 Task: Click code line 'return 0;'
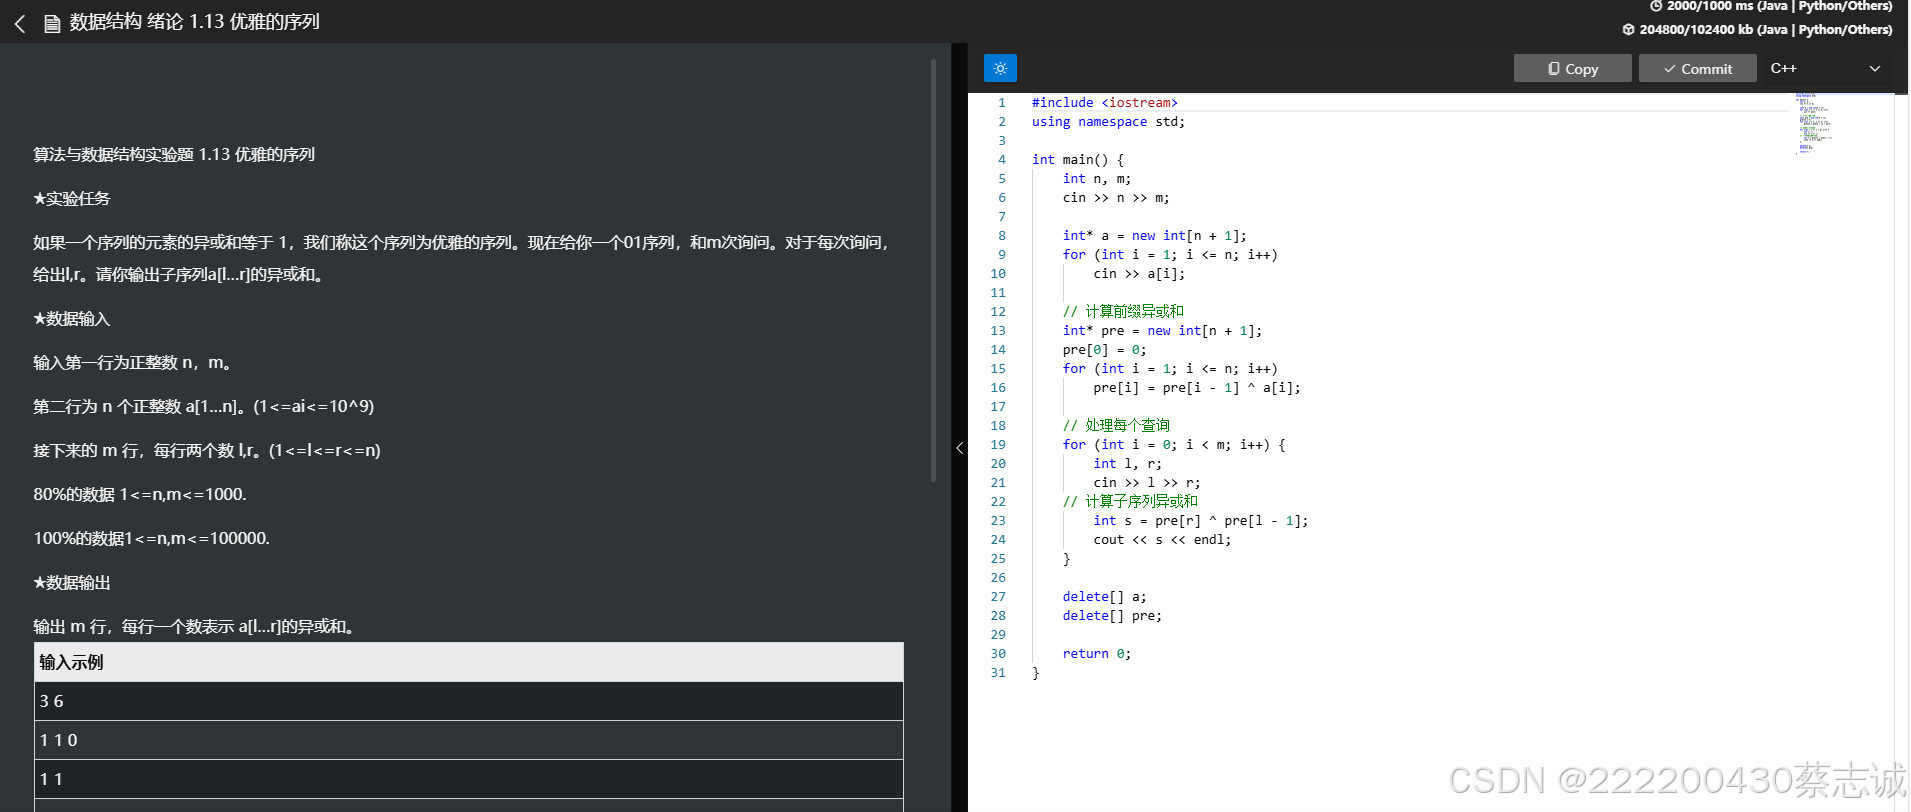[1097, 653]
